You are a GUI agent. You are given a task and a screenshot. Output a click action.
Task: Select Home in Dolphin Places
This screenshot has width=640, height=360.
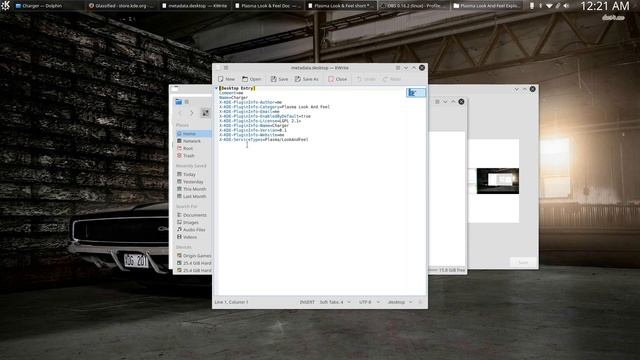(193, 133)
